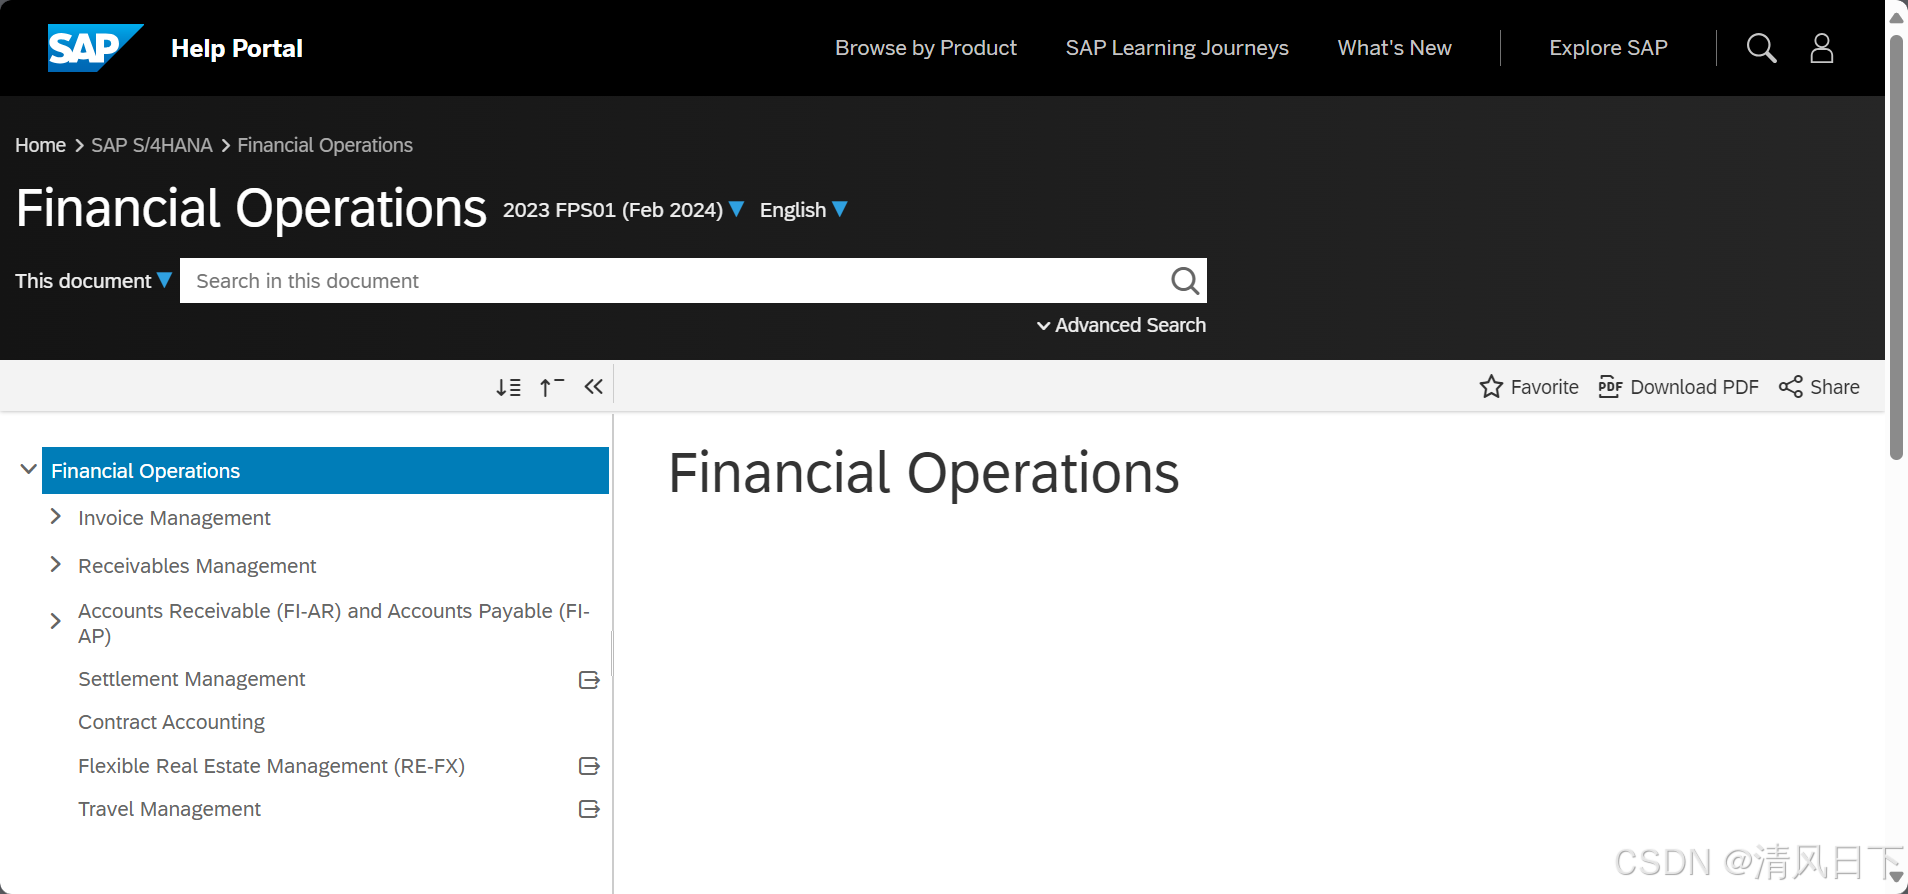Screen dimensions: 1908x894
Task: Open Receivables Management topic
Action: coord(197,566)
